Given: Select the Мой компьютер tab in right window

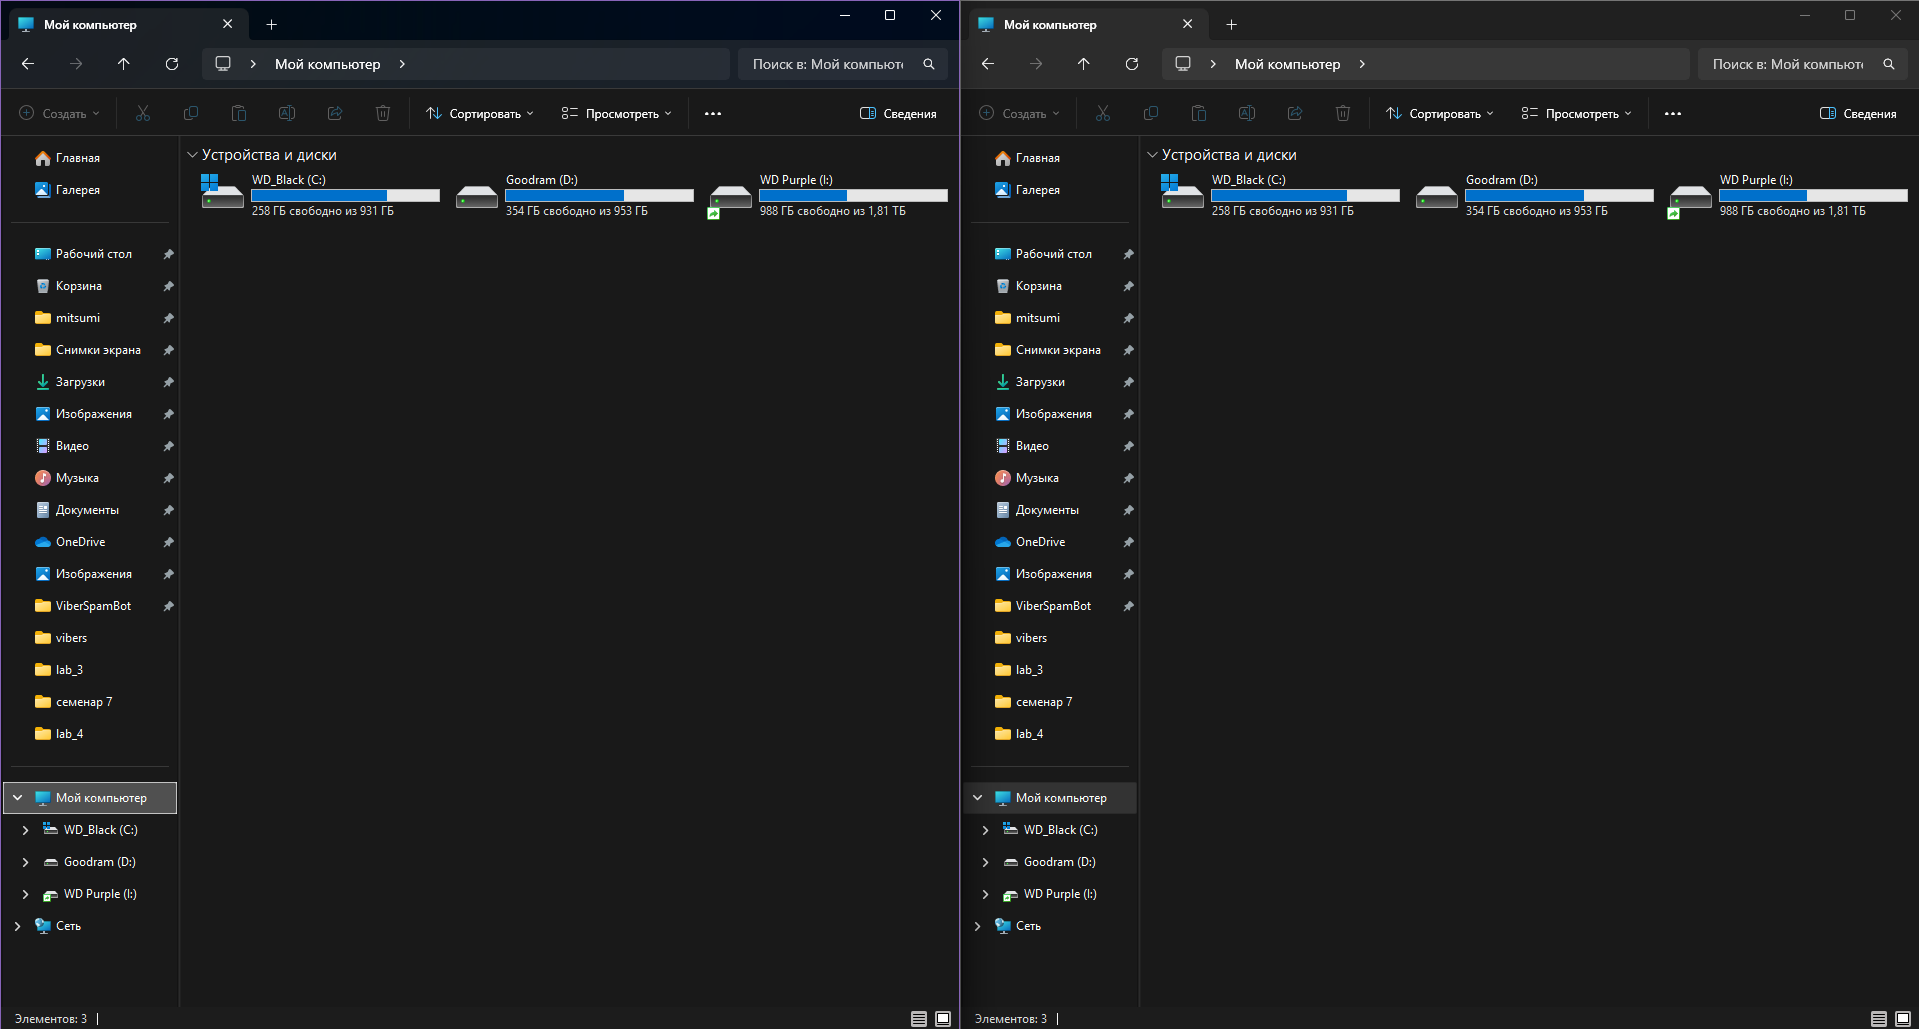Looking at the screenshot, I should click(1086, 24).
